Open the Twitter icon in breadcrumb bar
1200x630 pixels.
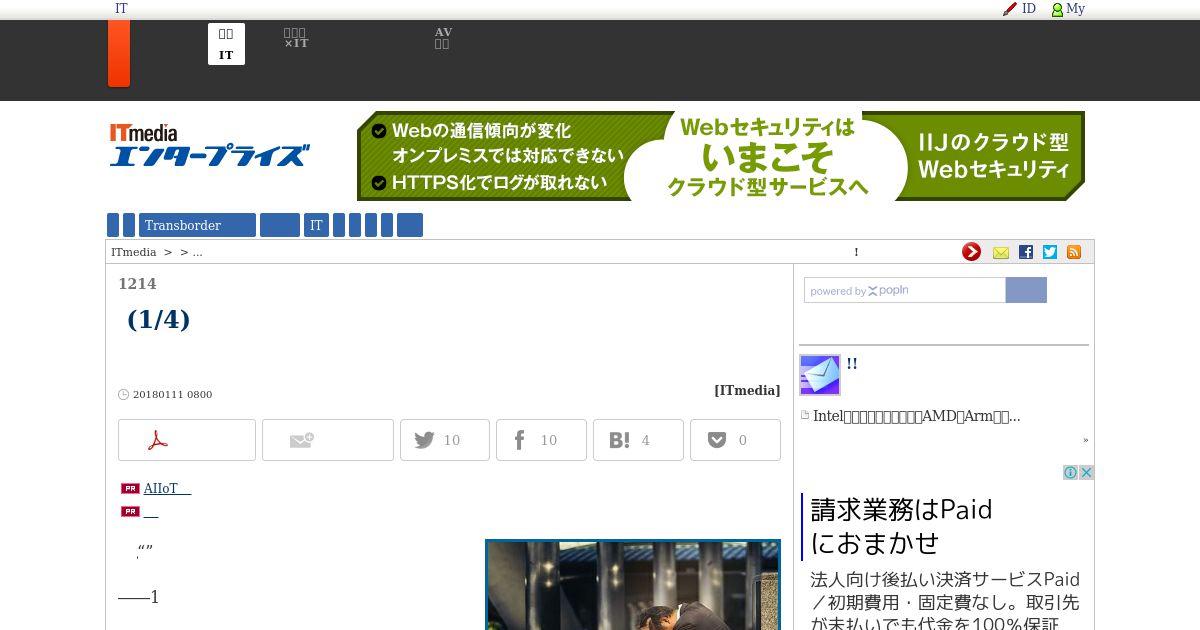pos(1050,252)
